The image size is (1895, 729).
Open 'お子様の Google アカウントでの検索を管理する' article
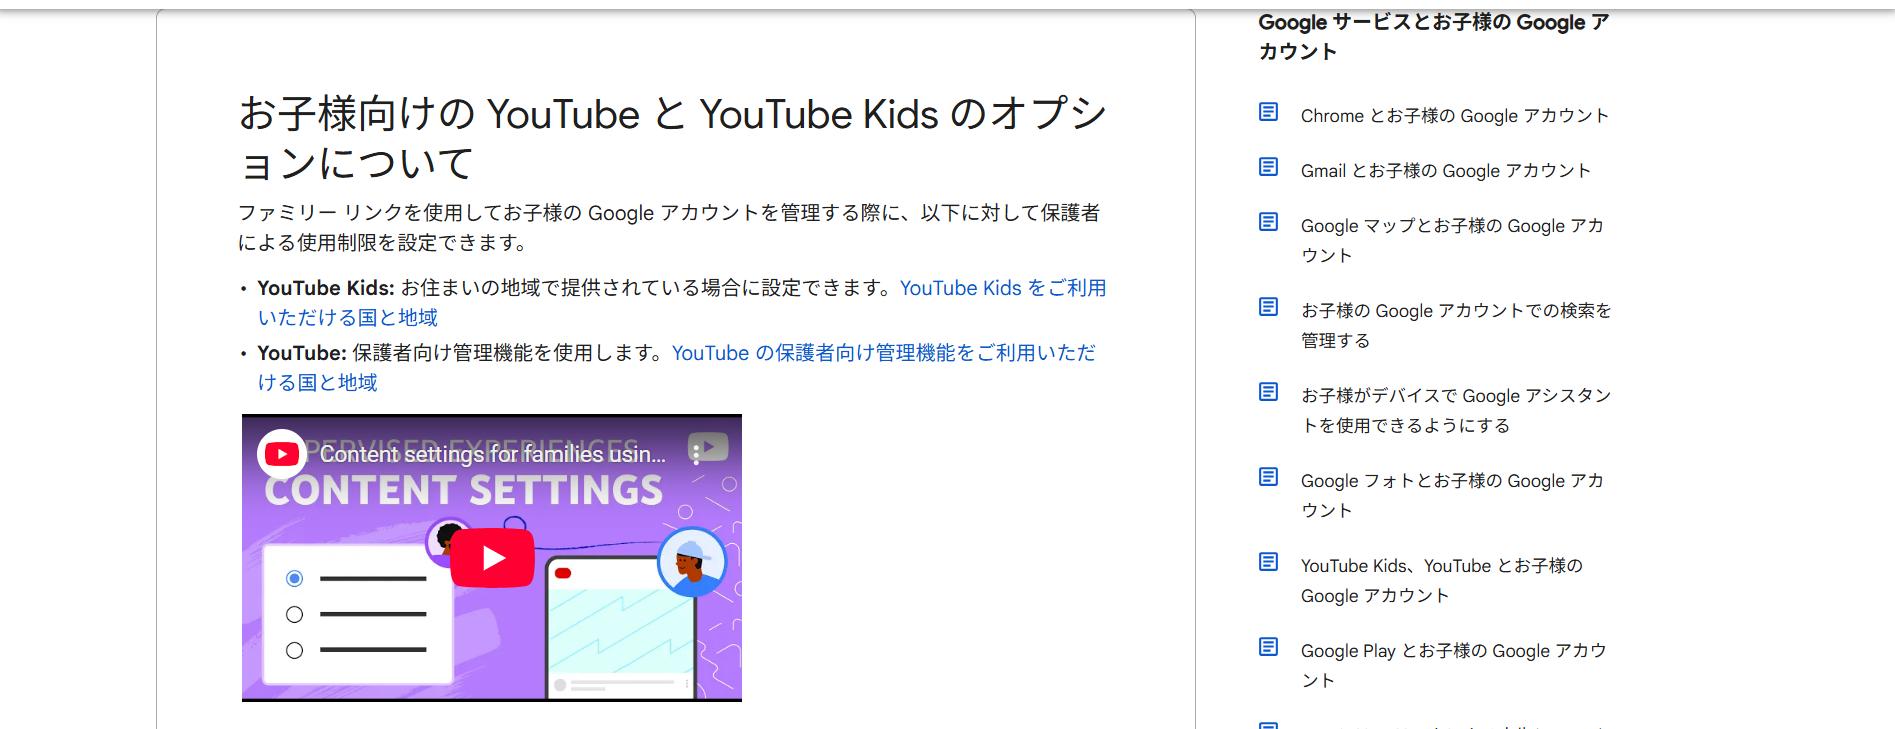[1456, 326]
